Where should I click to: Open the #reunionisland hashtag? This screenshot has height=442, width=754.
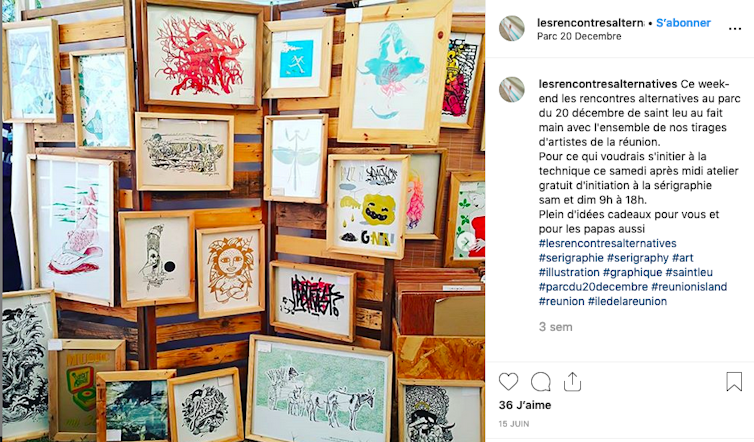click(x=689, y=287)
